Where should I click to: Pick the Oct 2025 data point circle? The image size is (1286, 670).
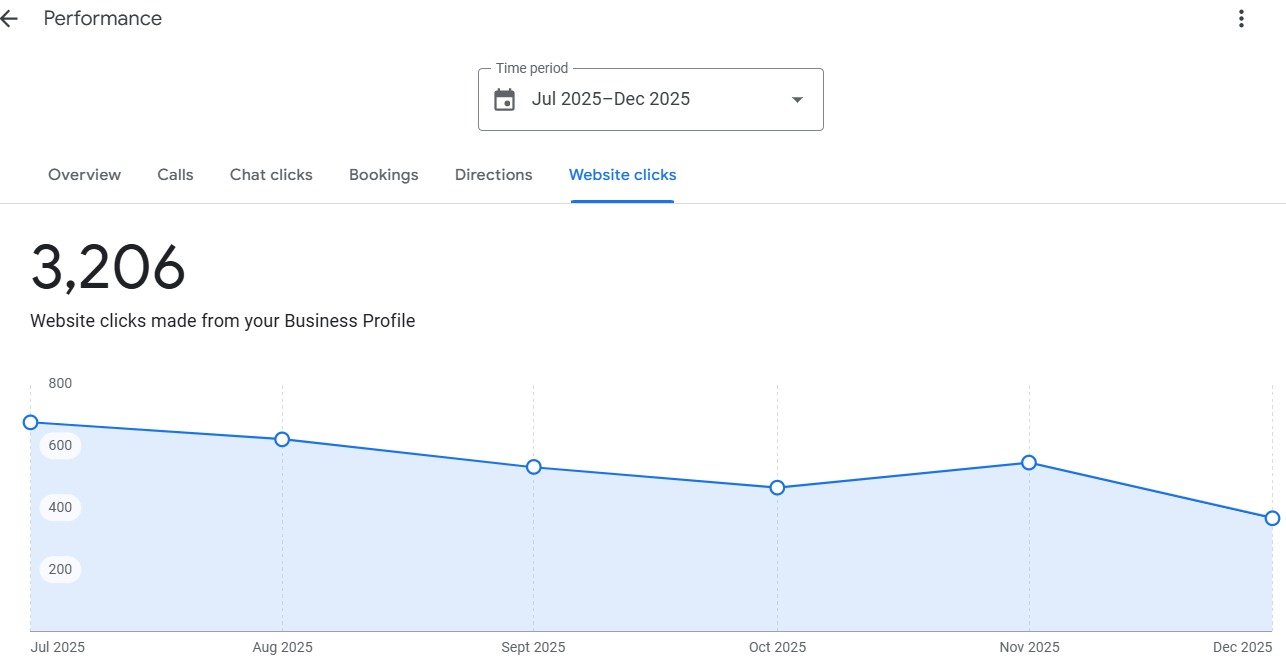[x=777, y=488]
